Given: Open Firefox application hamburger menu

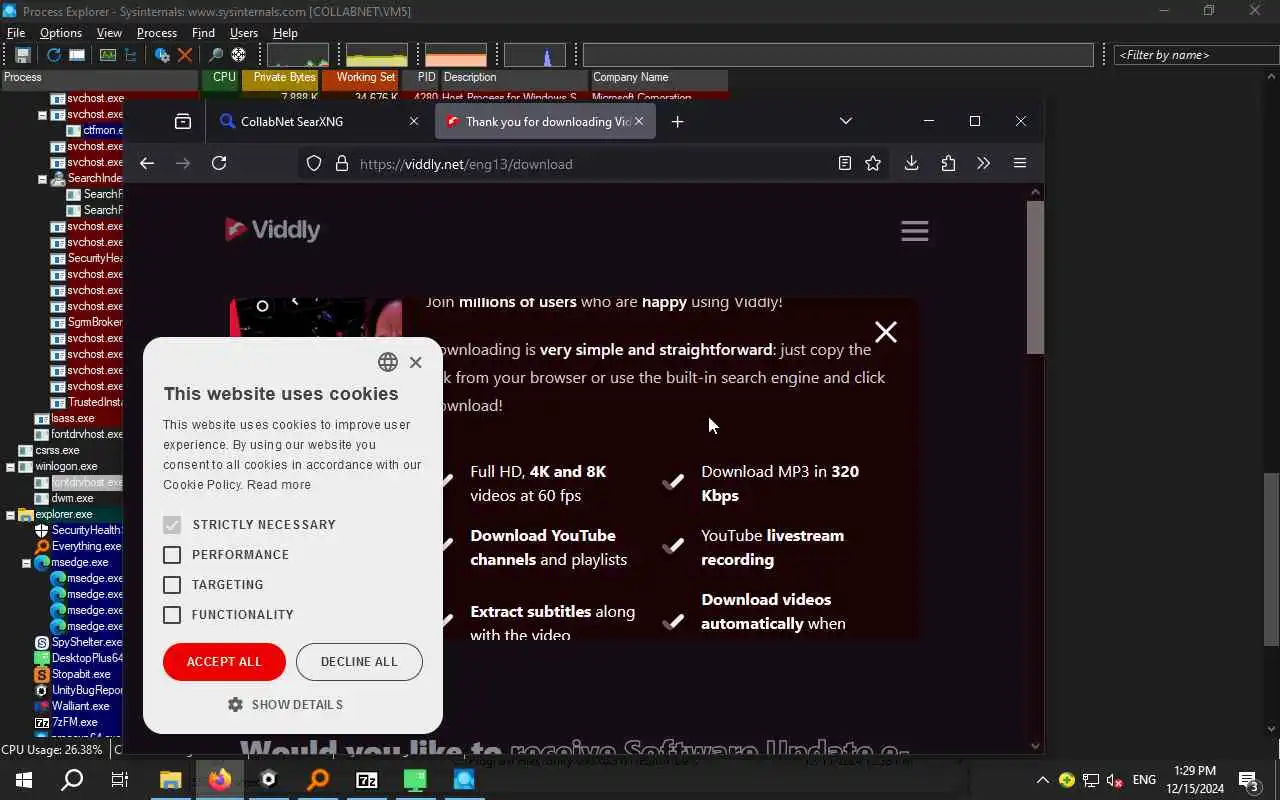Looking at the screenshot, I should point(1020,163).
